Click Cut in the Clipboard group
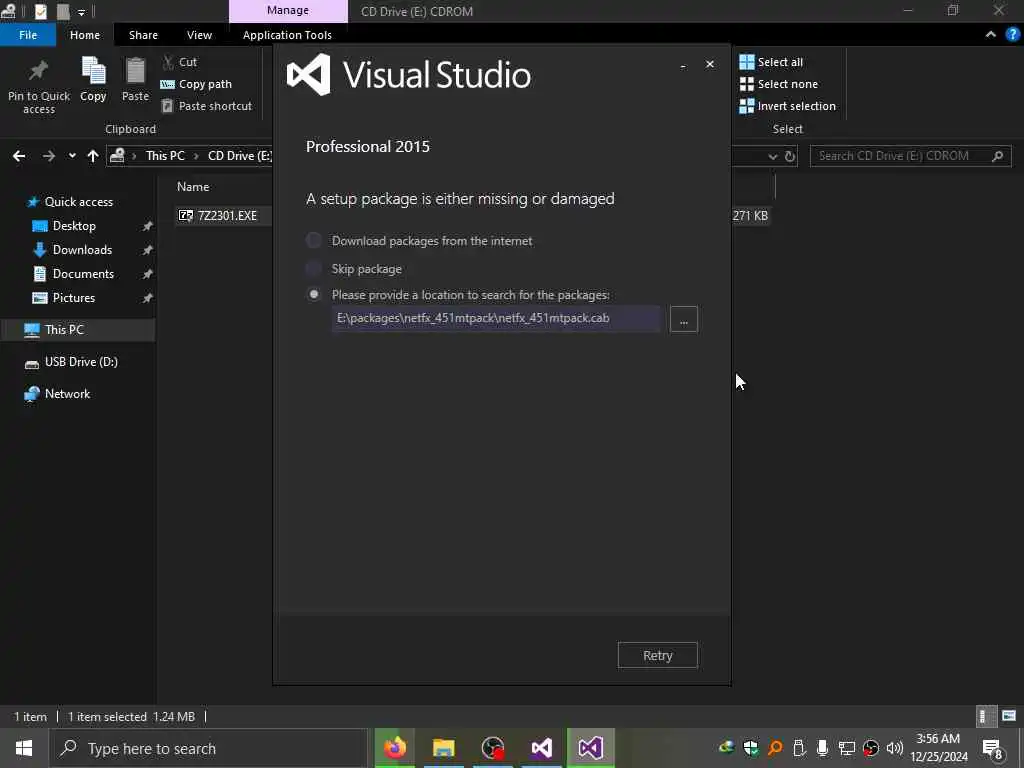This screenshot has width=1024, height=768. [x=180, y=62]
